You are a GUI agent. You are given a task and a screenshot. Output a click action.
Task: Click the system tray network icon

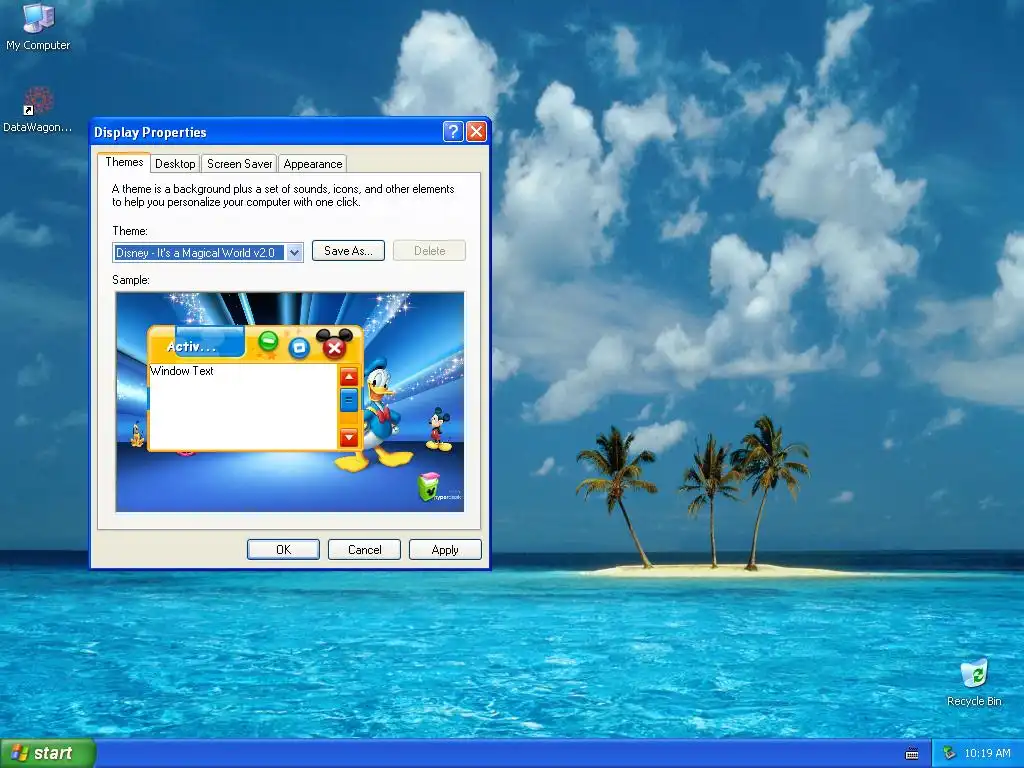pyautogui.click(x=948, y=753)
